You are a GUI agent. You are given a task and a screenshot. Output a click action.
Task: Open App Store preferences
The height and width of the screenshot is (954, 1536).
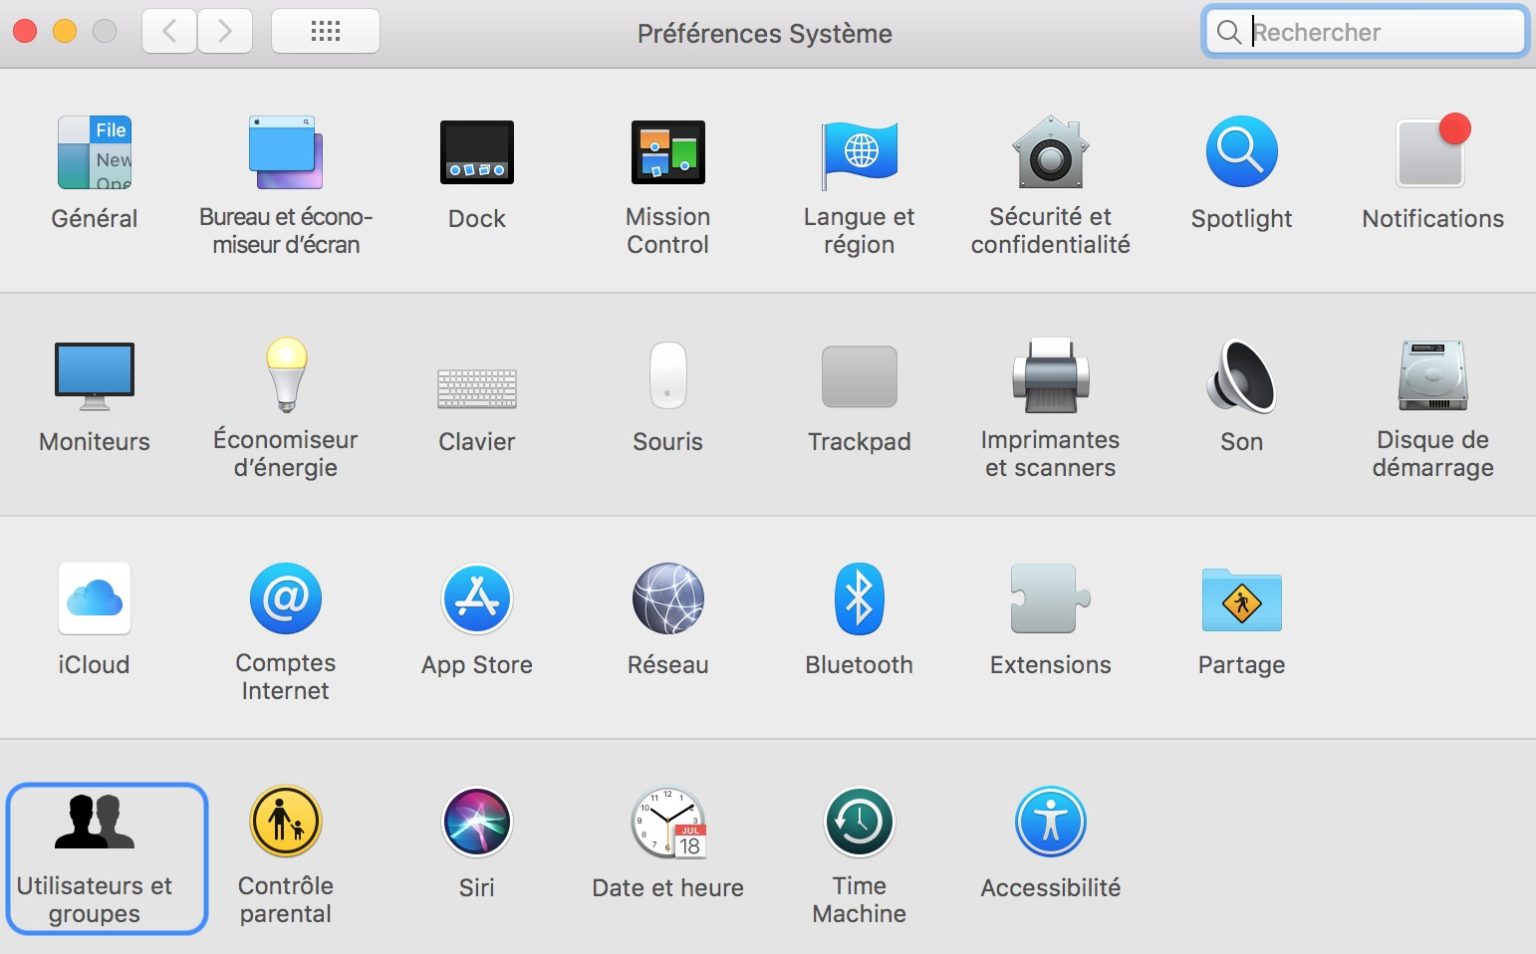(477, 619)
